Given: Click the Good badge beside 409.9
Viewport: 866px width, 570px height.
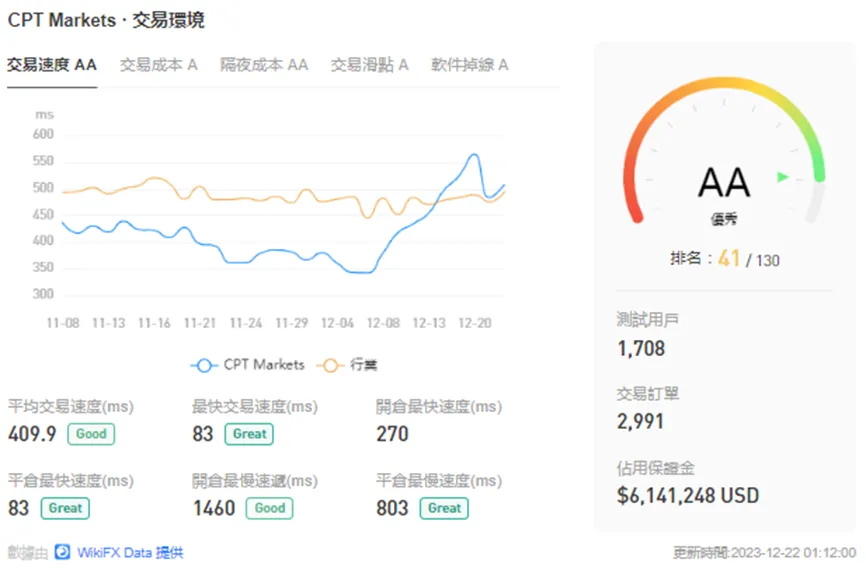Looking at the screenshot, I should pos(91,434).
